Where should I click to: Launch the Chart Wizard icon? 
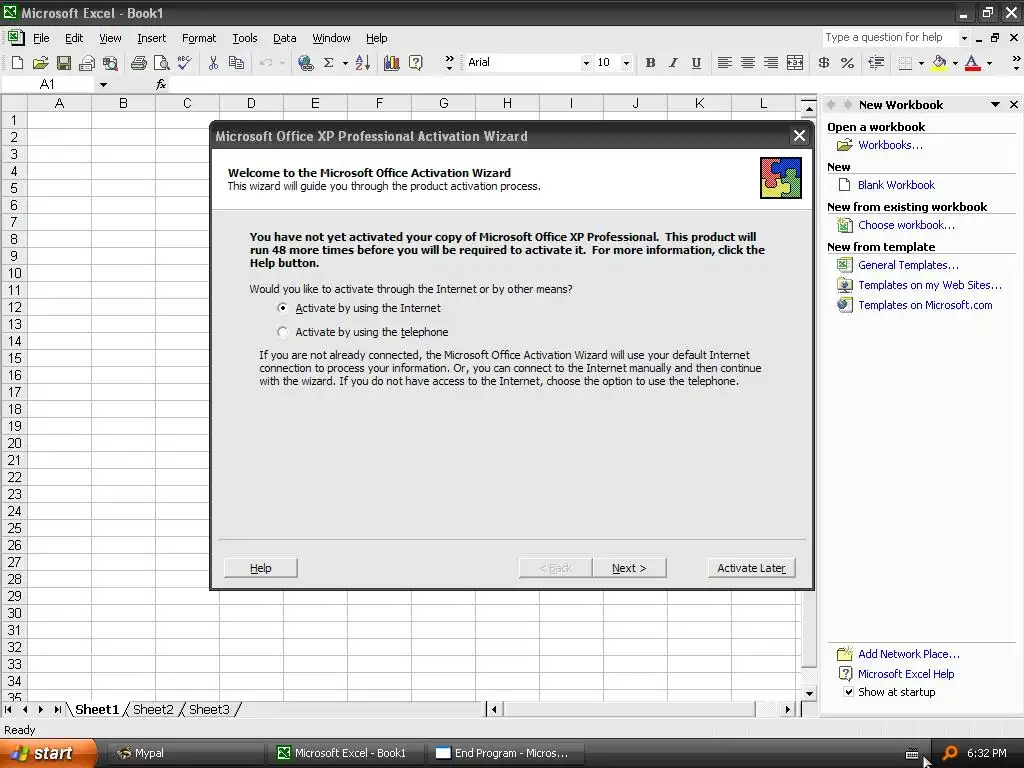pos(392,63)
